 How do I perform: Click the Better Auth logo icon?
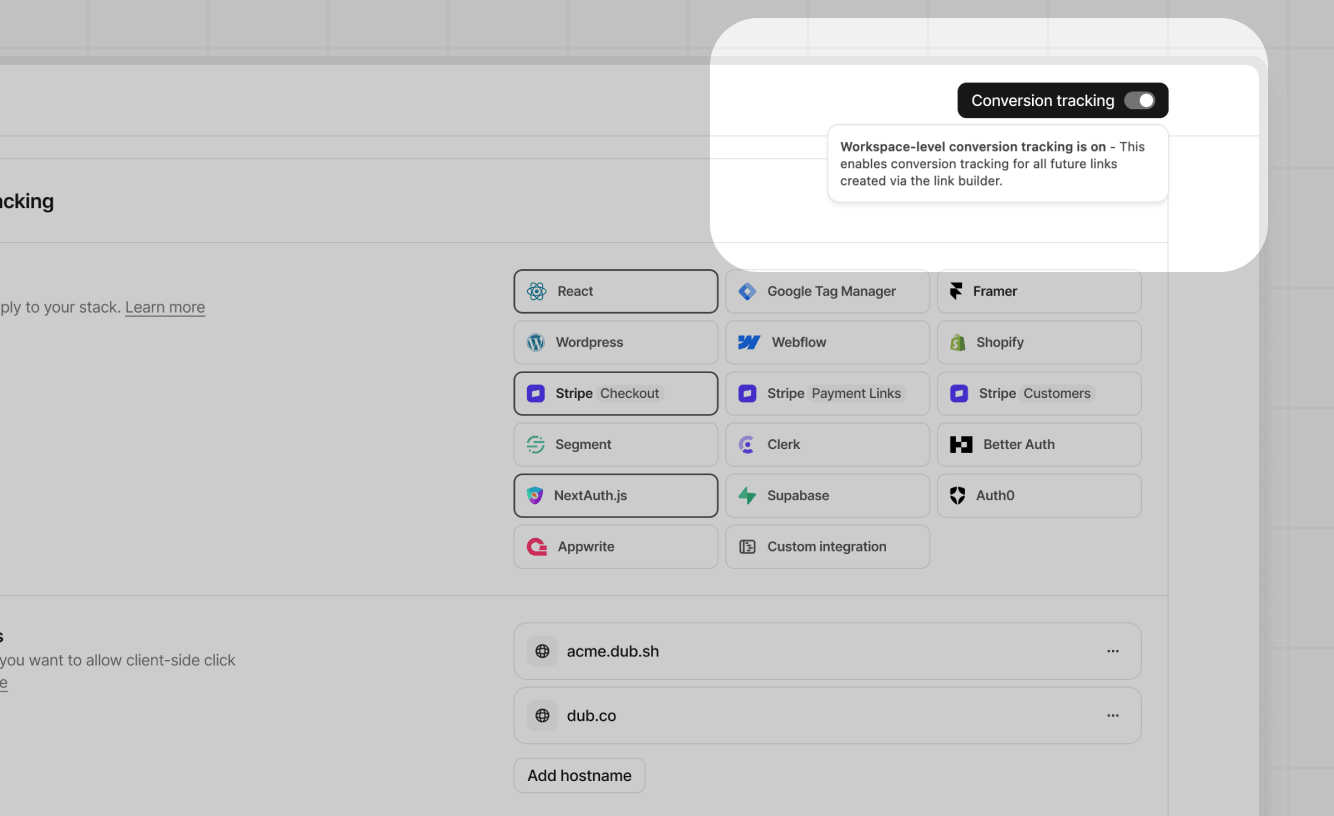tap(961, 444)
